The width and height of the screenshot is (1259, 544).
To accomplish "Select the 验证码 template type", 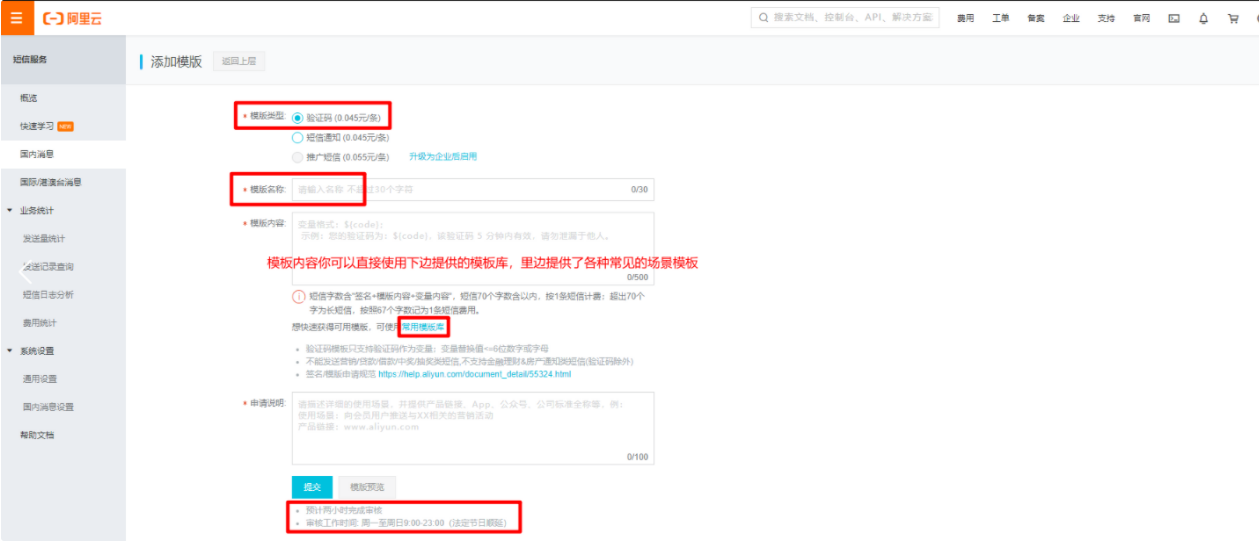I will (x=297, y=118).
